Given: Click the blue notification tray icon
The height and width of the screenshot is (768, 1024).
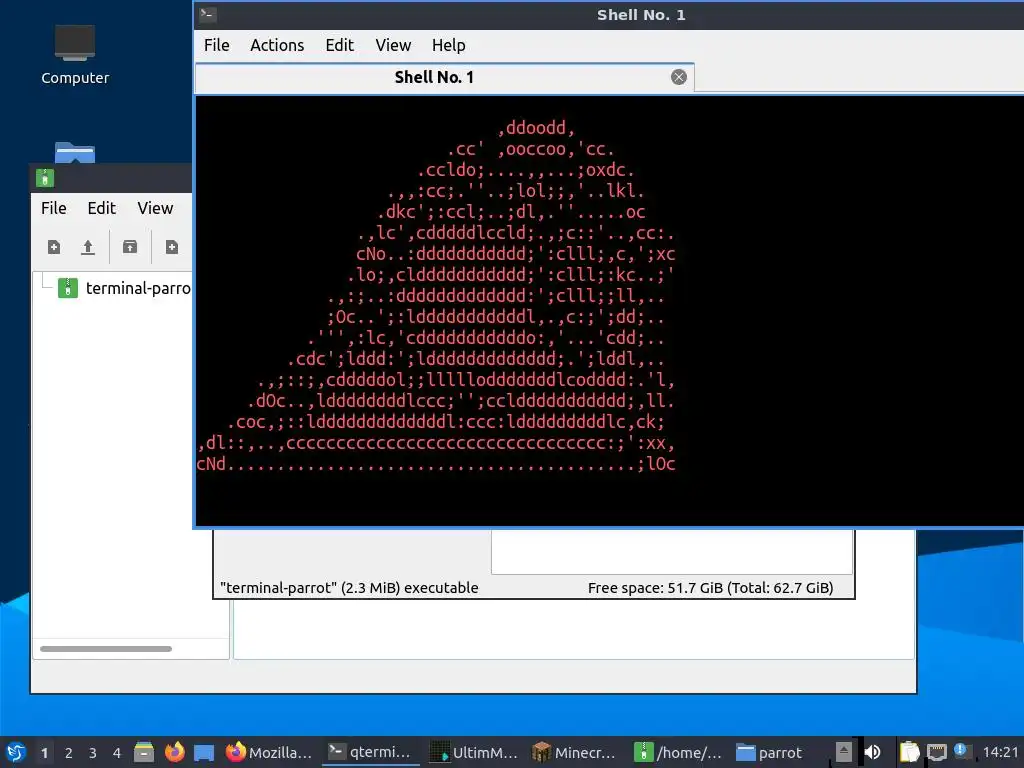Looking at the screenshot, I should pyautogui.click(x=960, y=750).
